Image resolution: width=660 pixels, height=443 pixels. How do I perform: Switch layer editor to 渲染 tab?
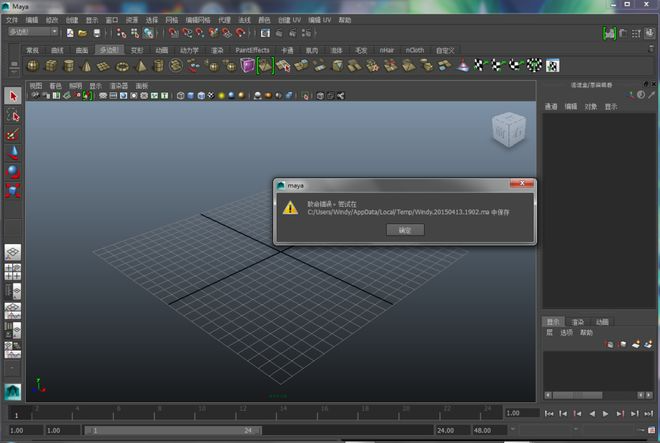[x=578, y=322]
